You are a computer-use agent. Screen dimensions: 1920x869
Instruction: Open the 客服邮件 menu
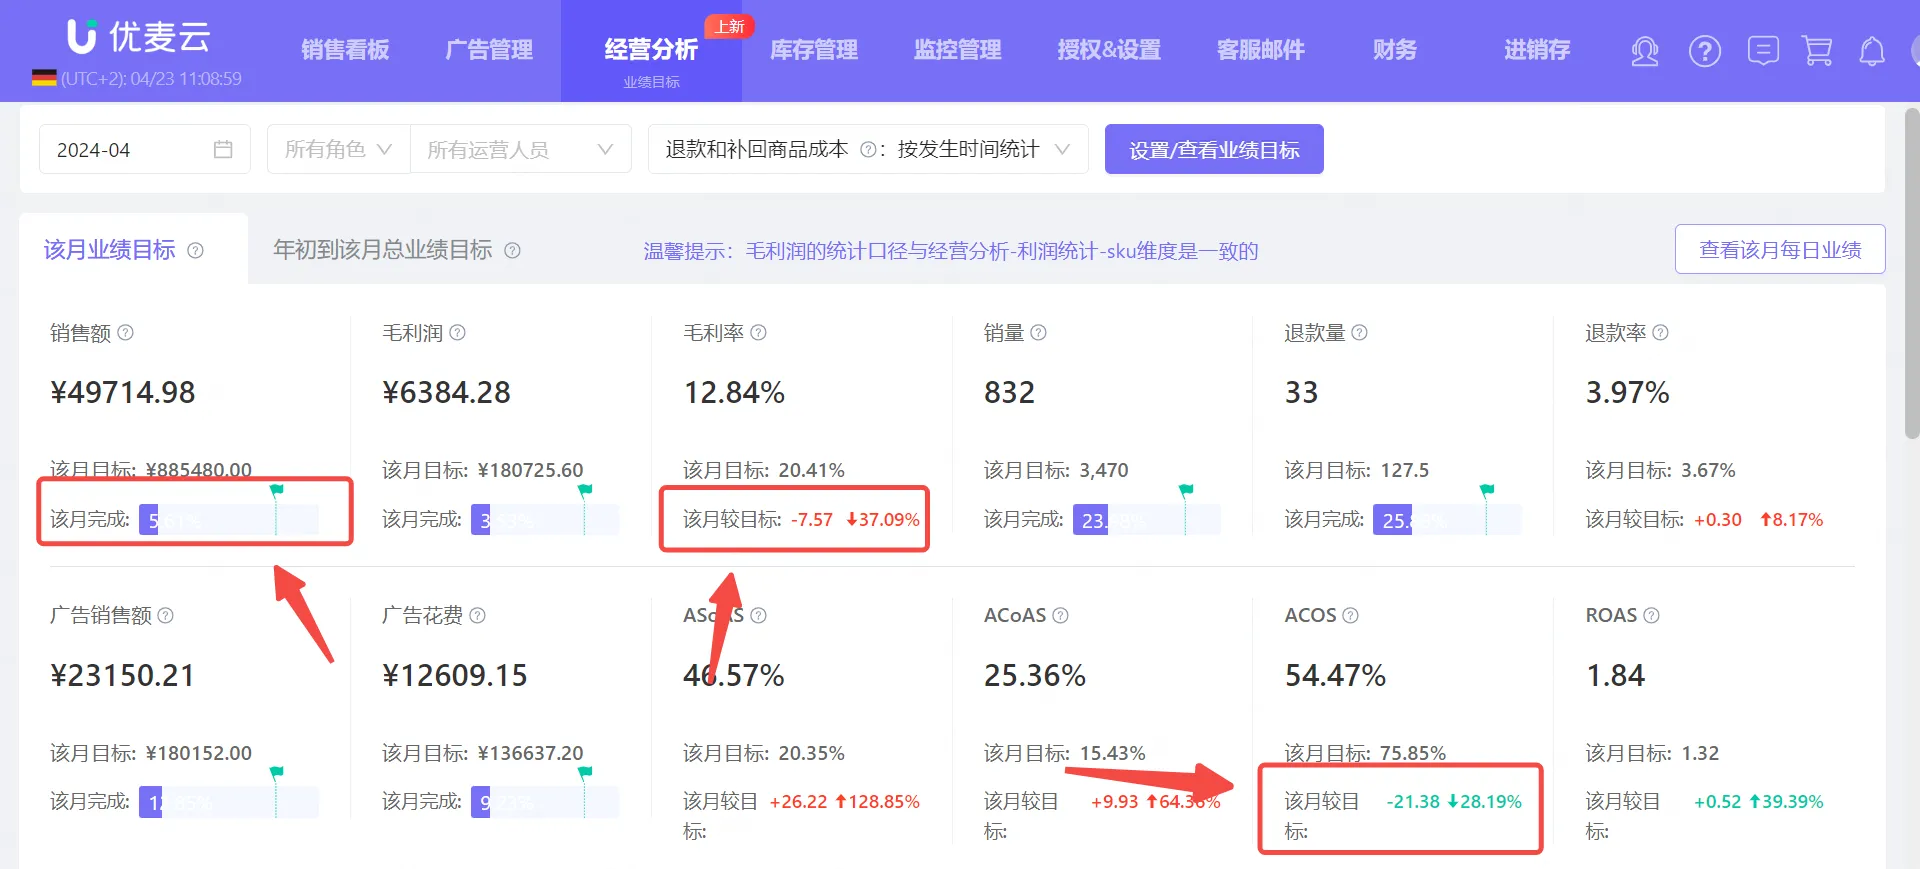click(x=1261, y=50)
